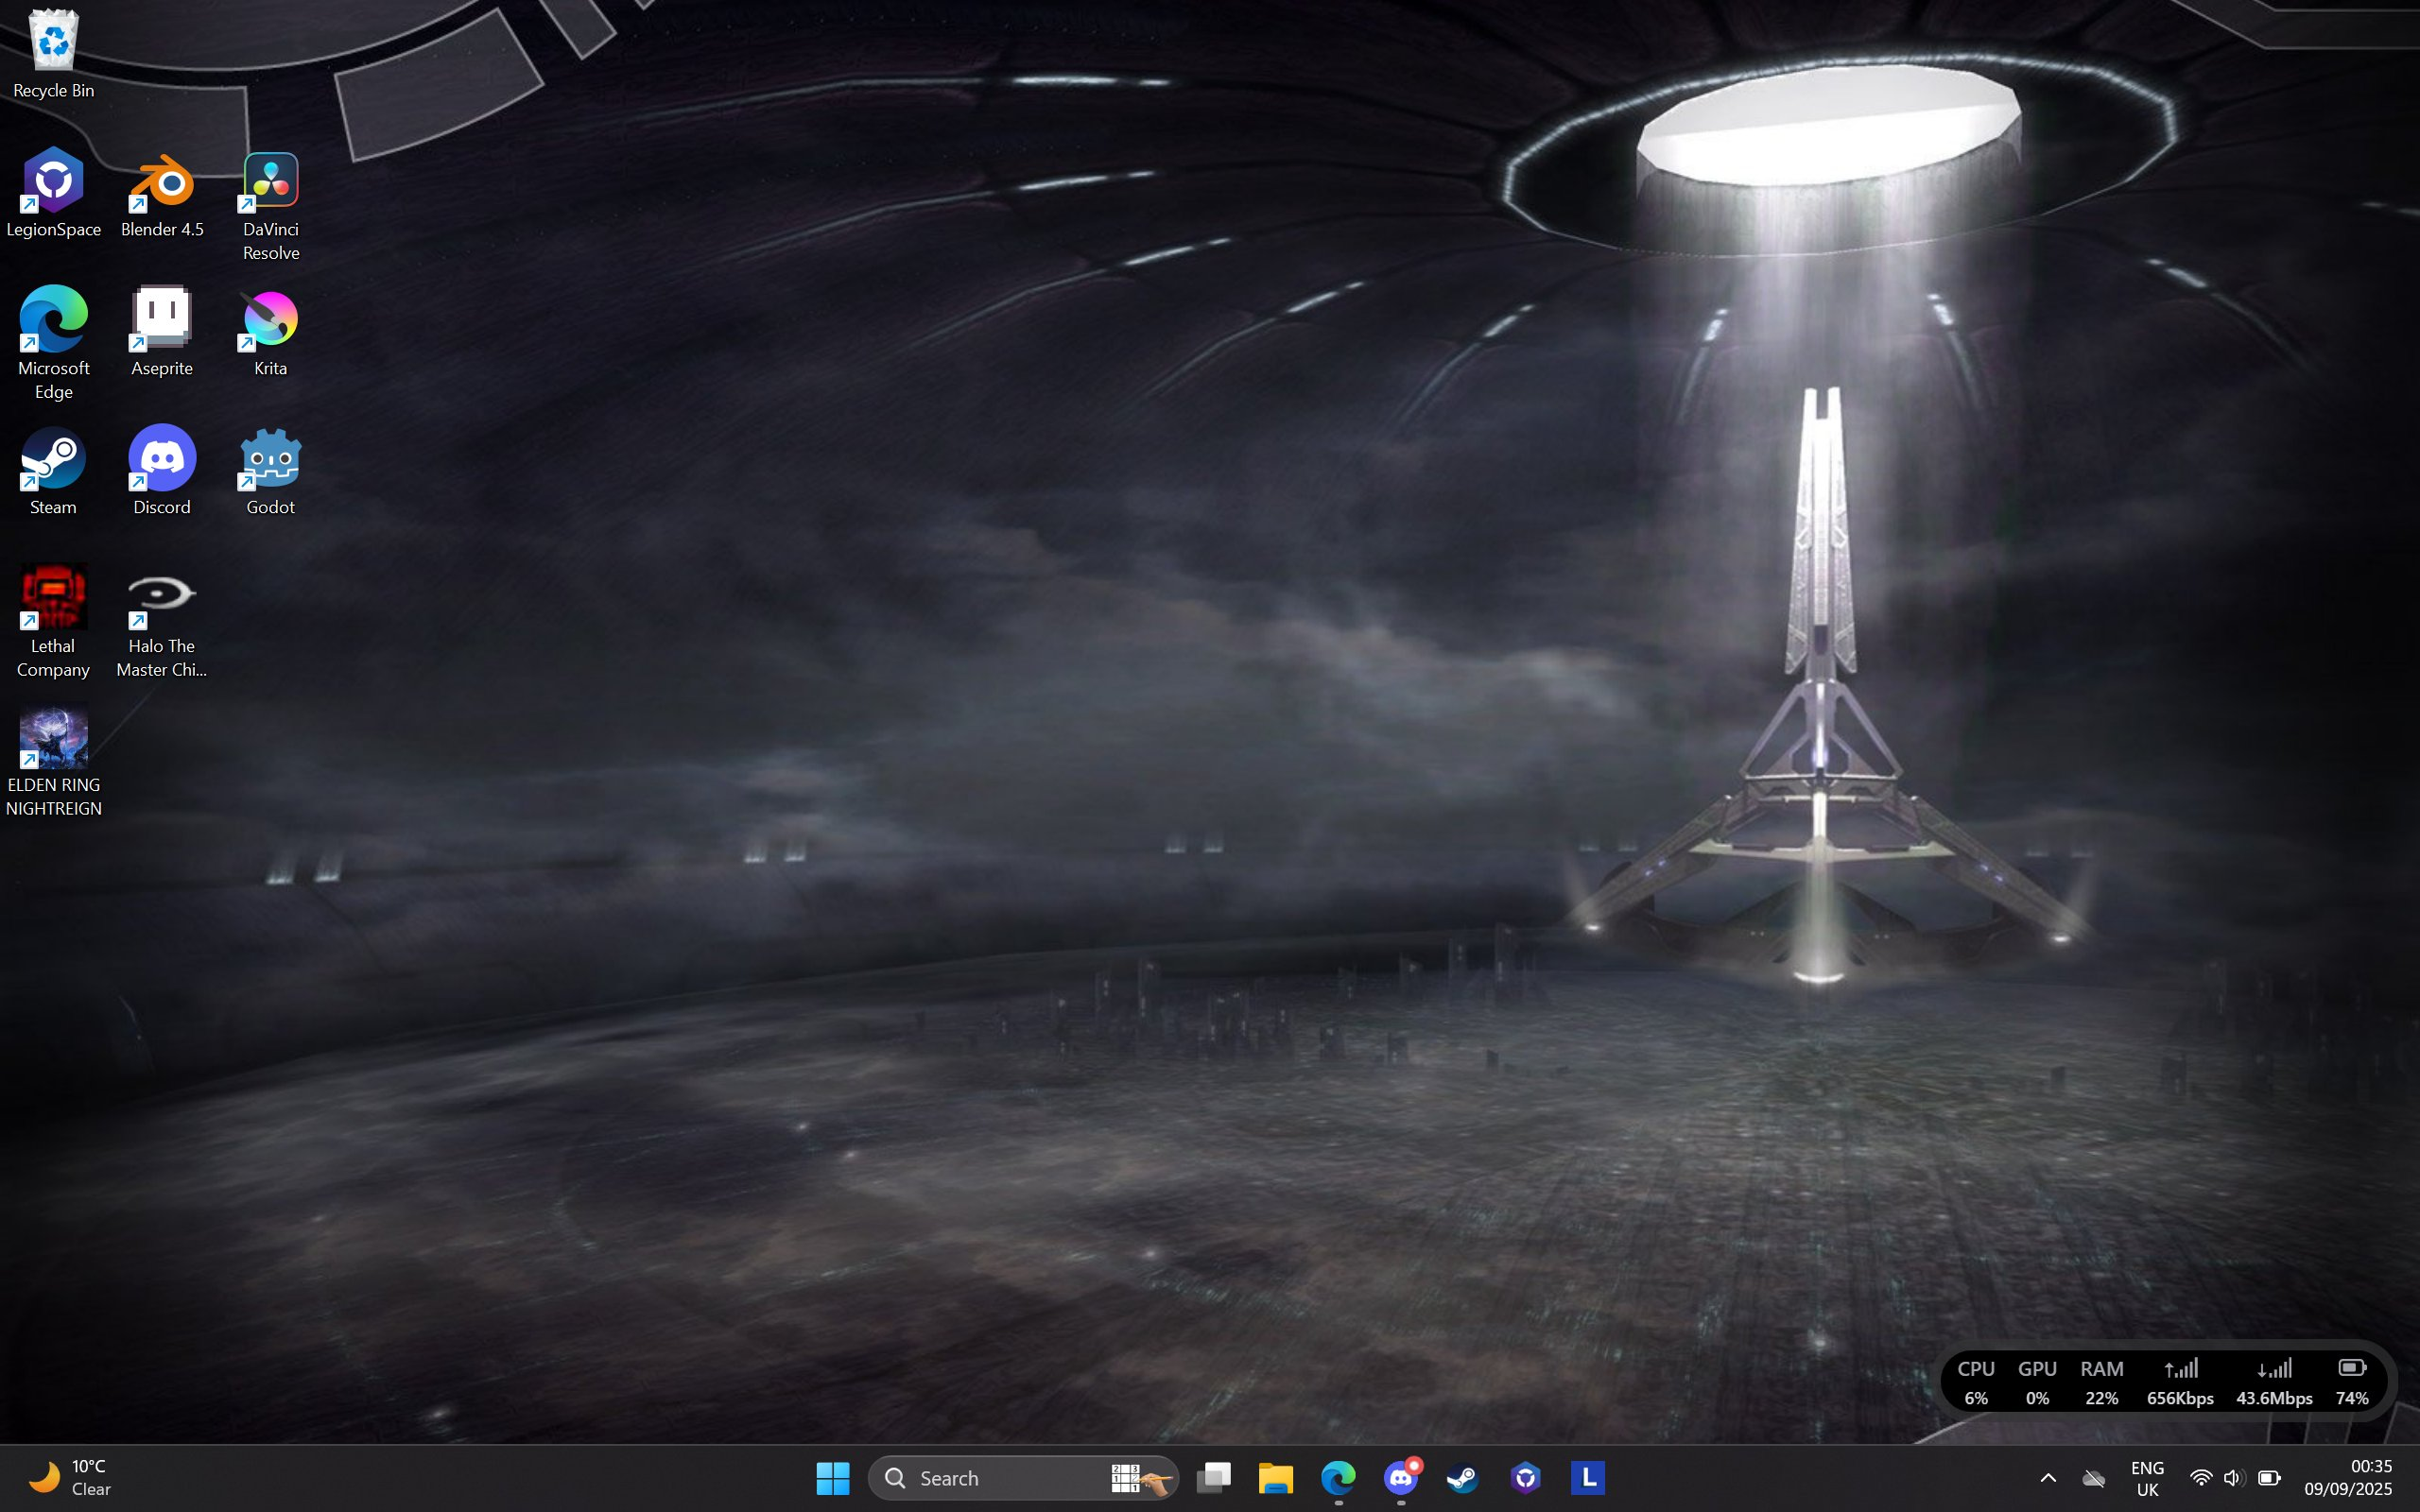Image resolution: width=2420 pixels, height=1512 pixels.
Task: Open the blue L app in taskbar
Action: pyautogui.click(x=1588, y=1478)
